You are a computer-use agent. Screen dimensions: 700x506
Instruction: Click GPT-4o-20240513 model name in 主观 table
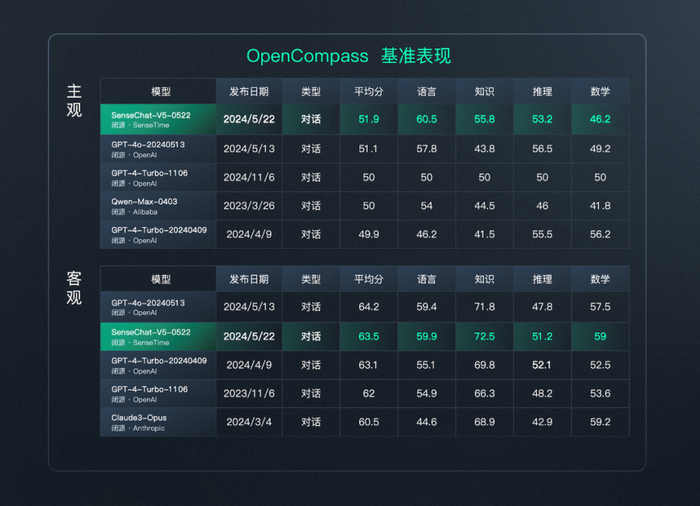coord(148,145)
